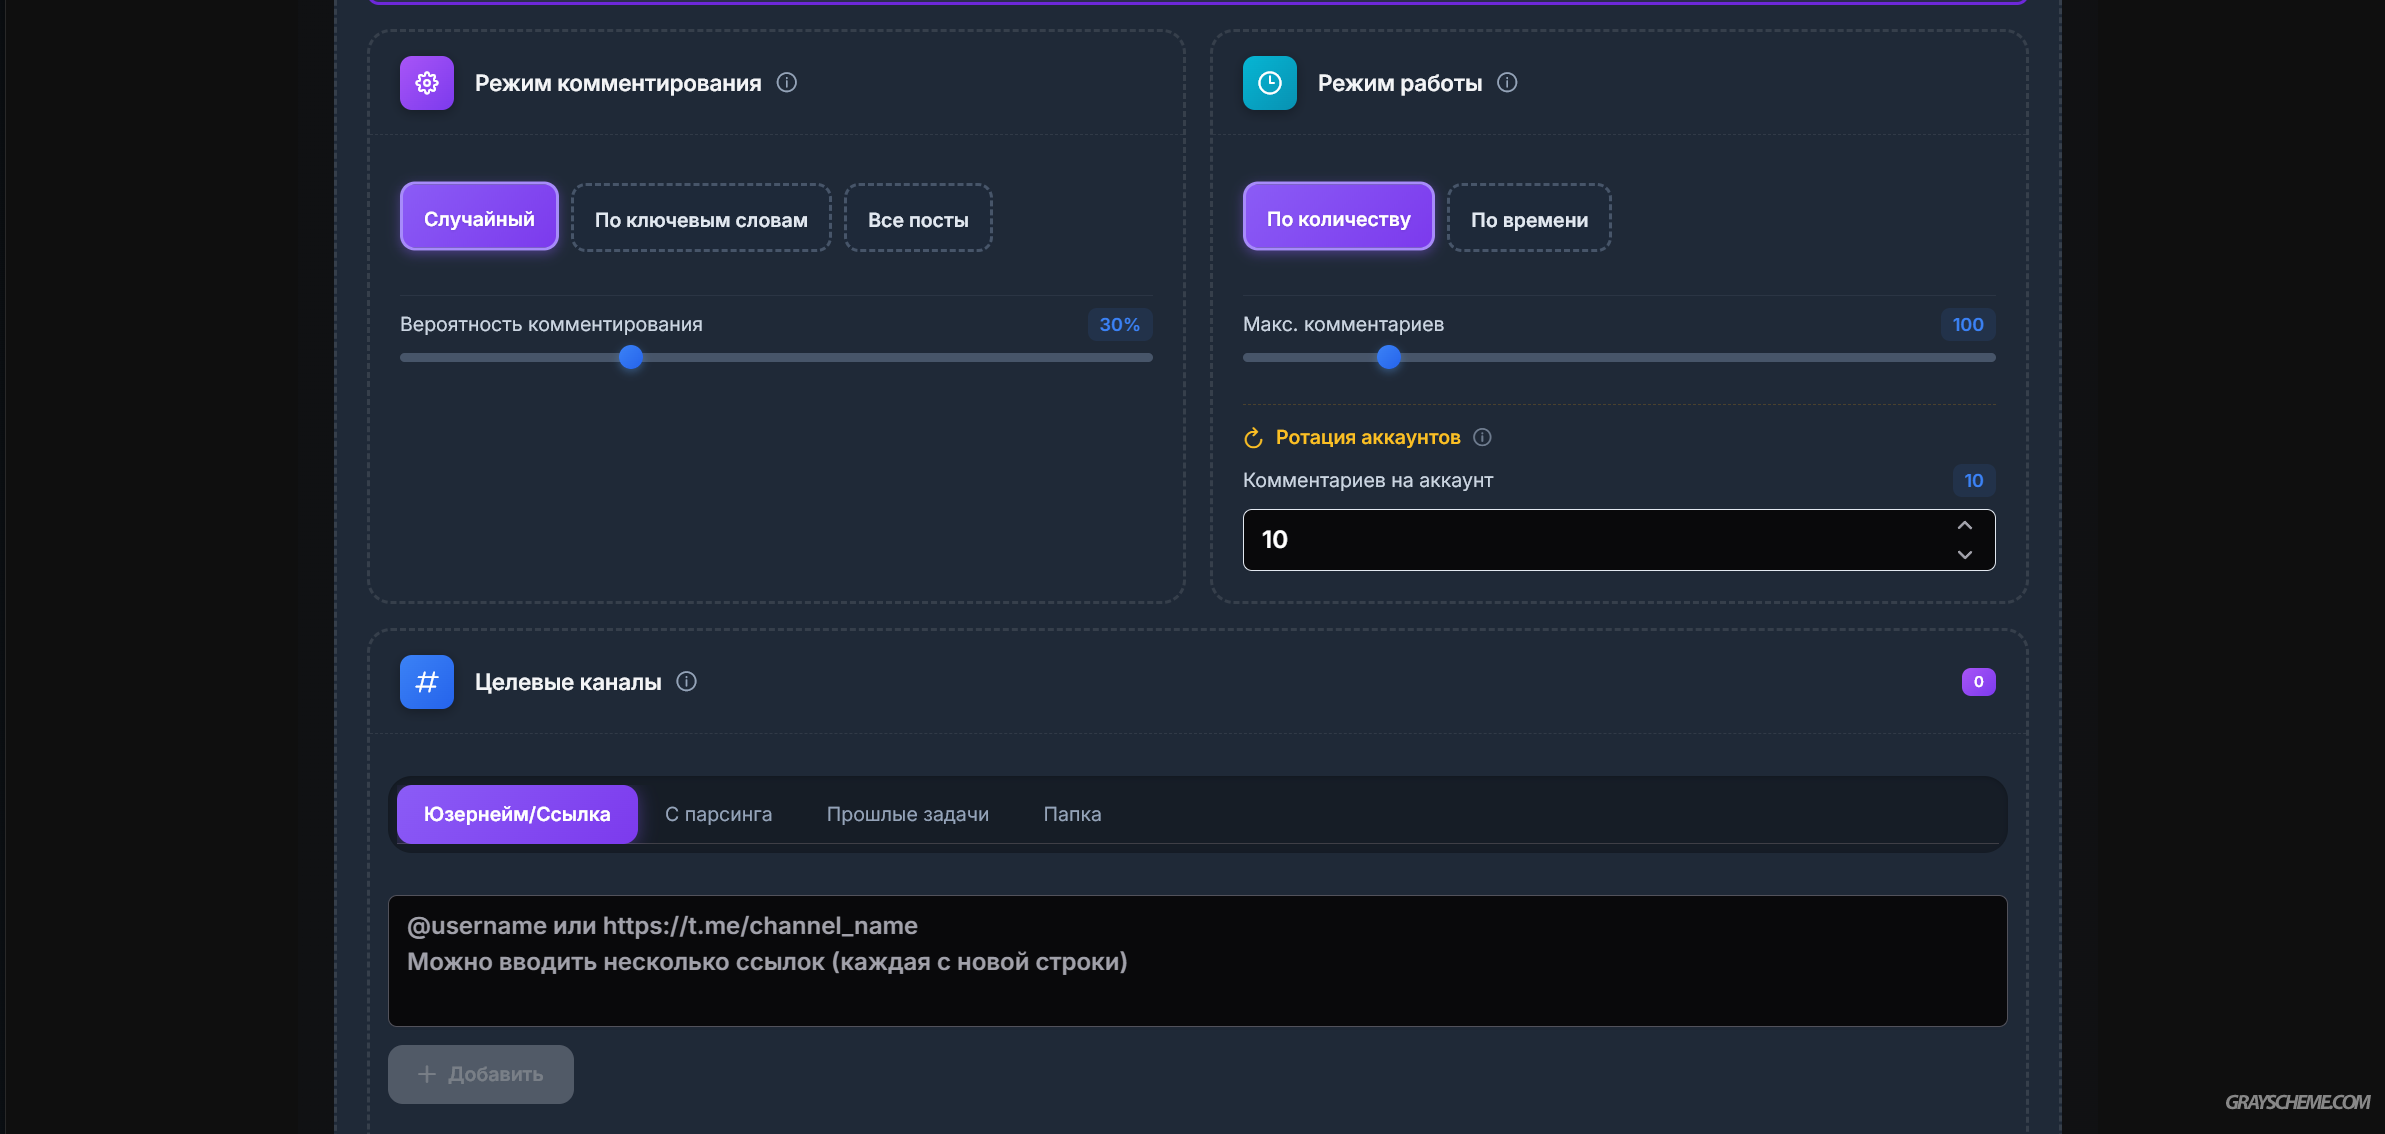Viewport: 2385px width, 1134px height.
Task: Switch to Прошлые задачи tab
Action: click(907, 814)
